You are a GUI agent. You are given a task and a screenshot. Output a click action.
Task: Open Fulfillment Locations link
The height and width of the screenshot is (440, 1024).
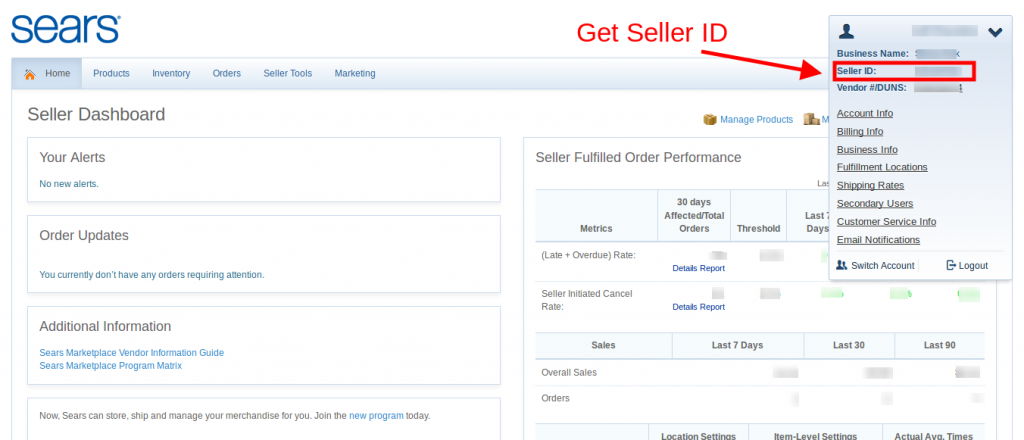[x=882, y=167]
